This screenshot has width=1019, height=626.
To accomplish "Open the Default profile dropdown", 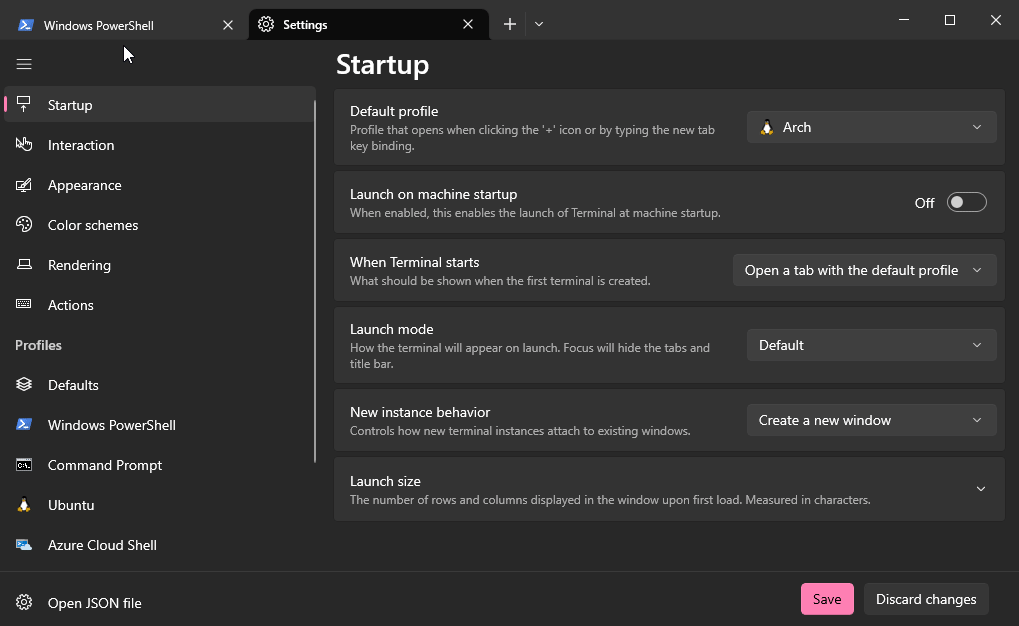I will [871, 127].
